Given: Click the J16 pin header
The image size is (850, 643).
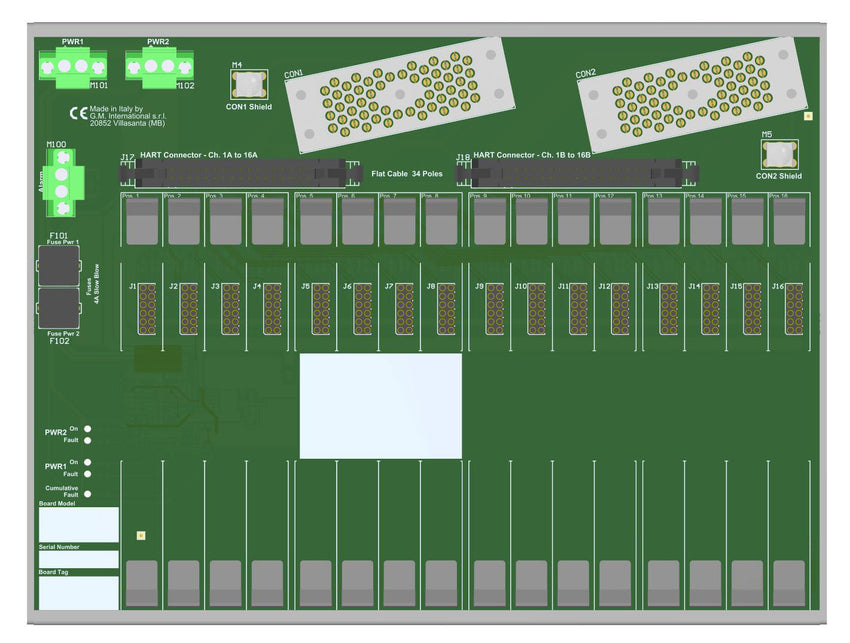Looking at the screenshot, I should (x=793, y=308).
